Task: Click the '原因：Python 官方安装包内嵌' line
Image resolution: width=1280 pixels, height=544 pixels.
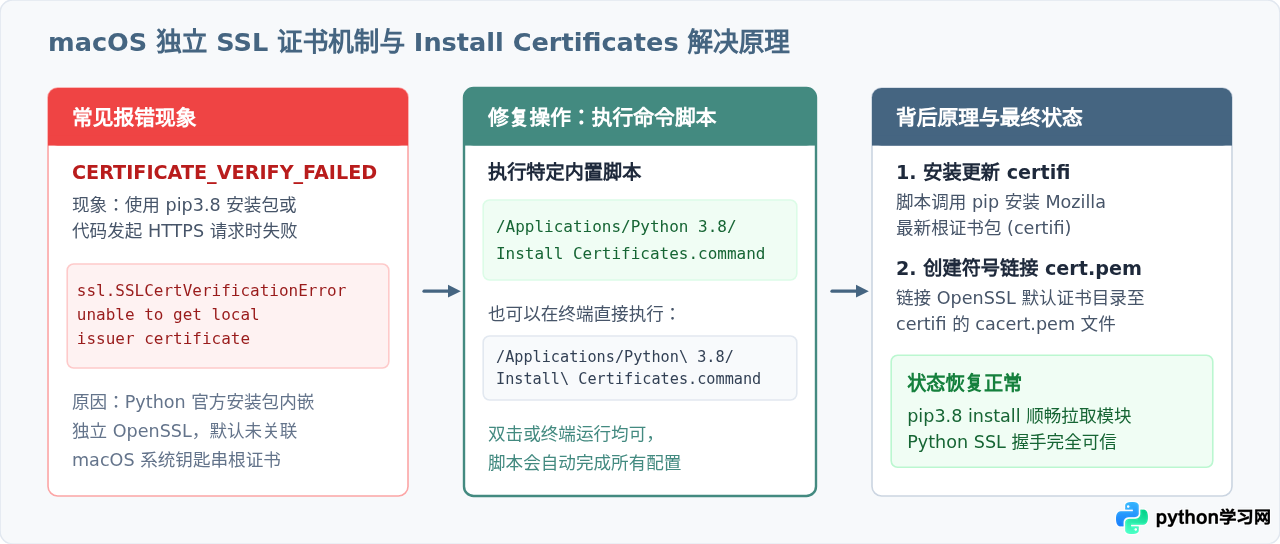Action: (x=193, y=402)
